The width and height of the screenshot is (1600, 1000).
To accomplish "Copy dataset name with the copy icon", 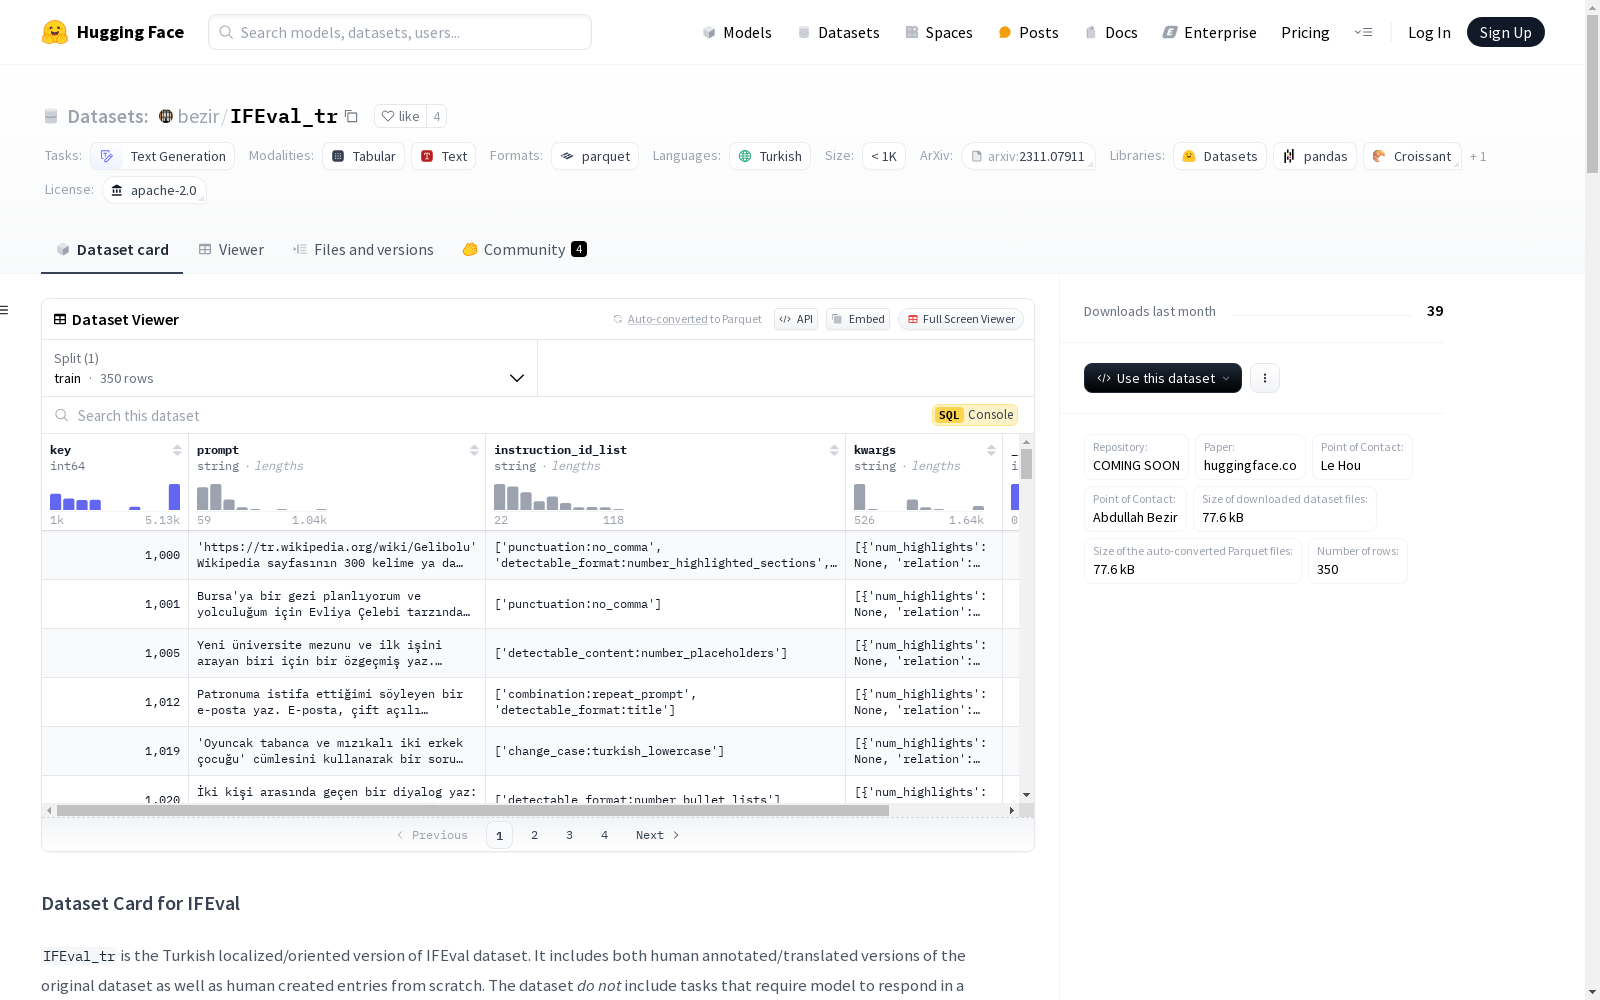I will (x=351, y=116).
